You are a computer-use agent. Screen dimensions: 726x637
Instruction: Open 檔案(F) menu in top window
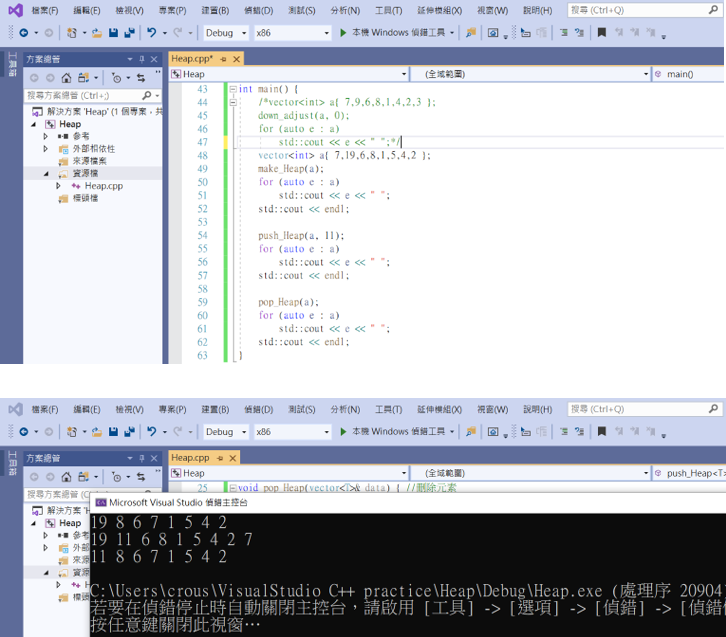[45, 10]
